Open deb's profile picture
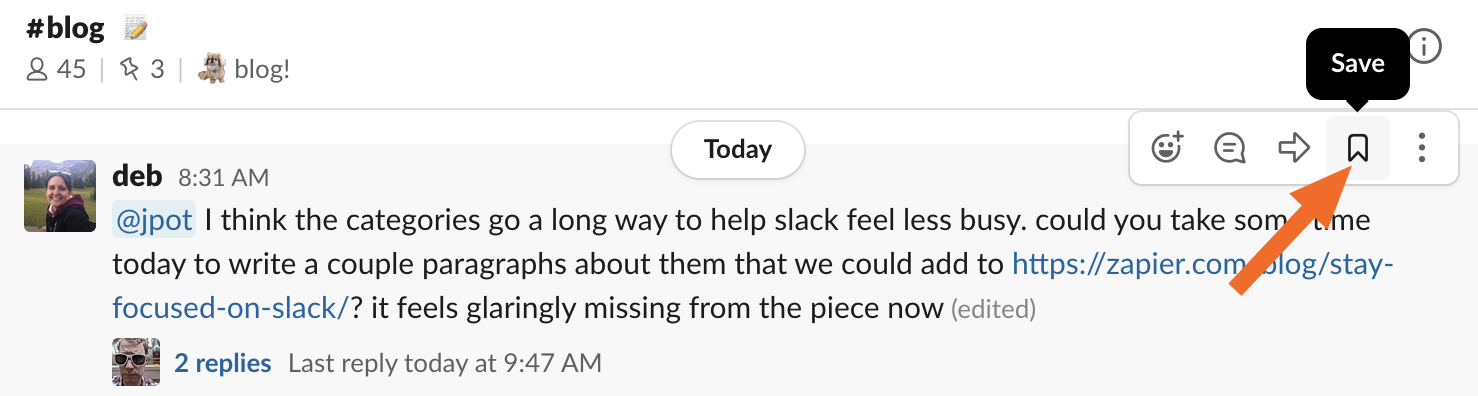Viewport: 1478px width, 396px height. pyautogui.click(x=60, y=196)
